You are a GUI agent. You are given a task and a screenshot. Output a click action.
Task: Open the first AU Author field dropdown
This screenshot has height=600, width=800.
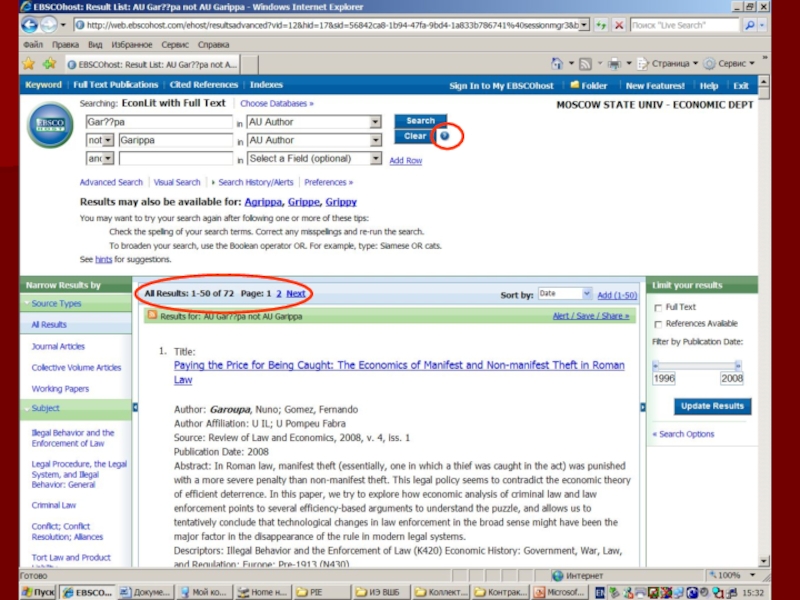point(375,122)
